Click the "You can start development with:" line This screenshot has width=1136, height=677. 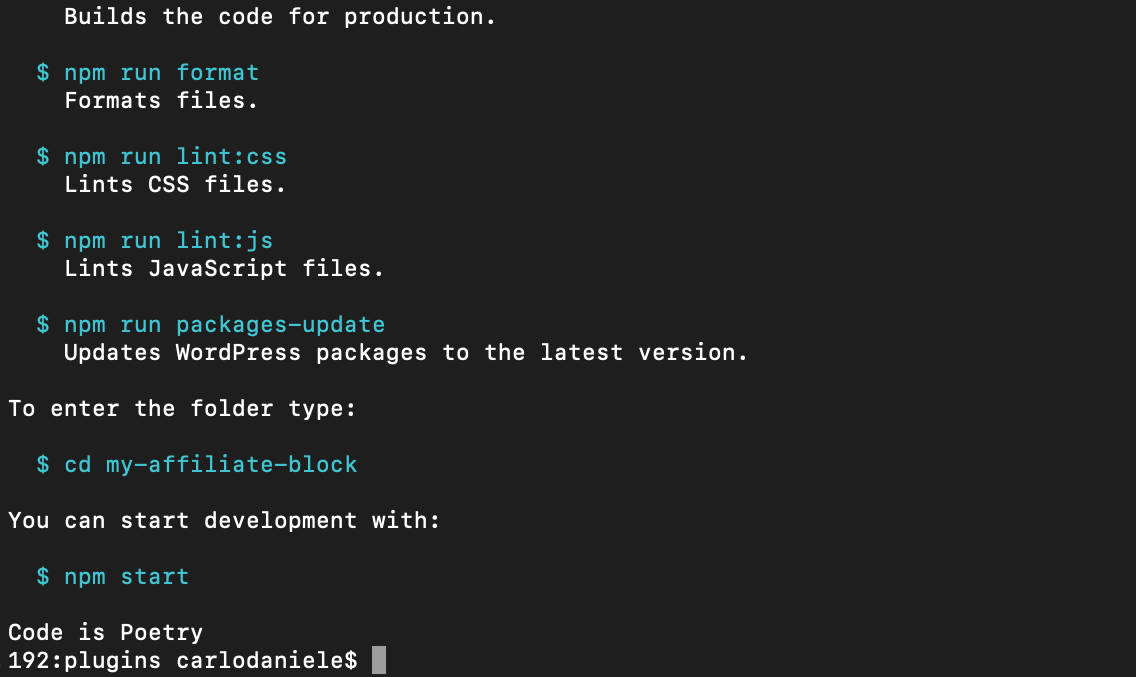tap(224, 521)
